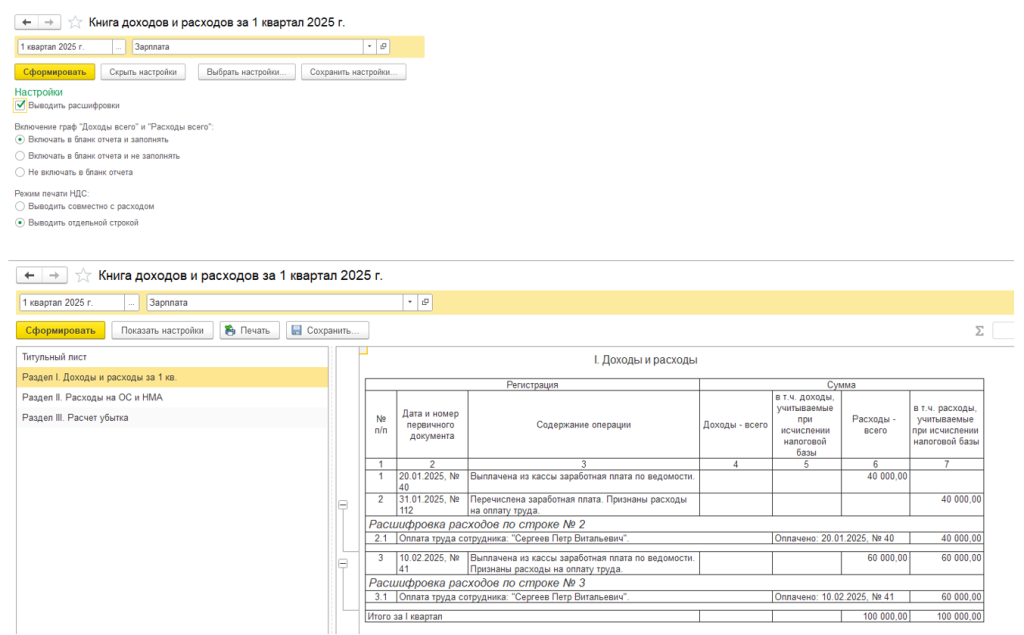The width and height of the screenshot is (1024, 635).
Task: Open organization dropdown arrow above Печать button
Action: tap(408, 302)
